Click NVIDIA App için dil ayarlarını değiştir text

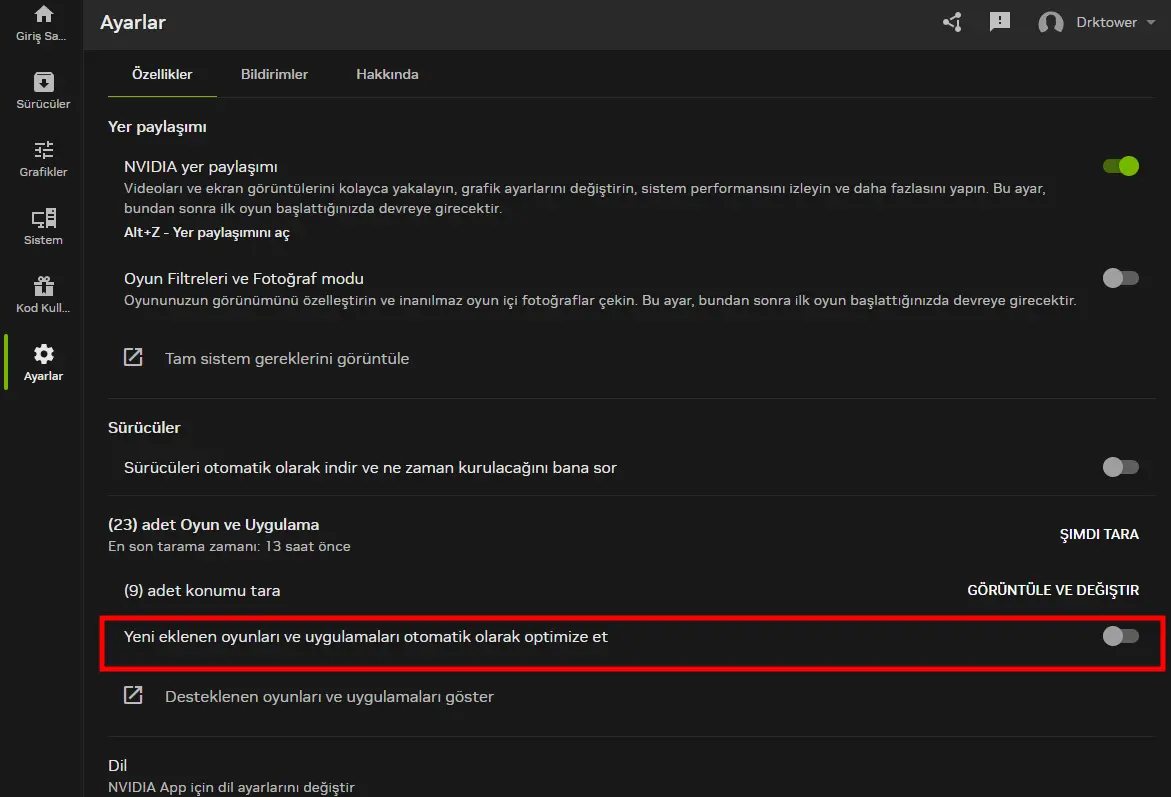point(232,787)
